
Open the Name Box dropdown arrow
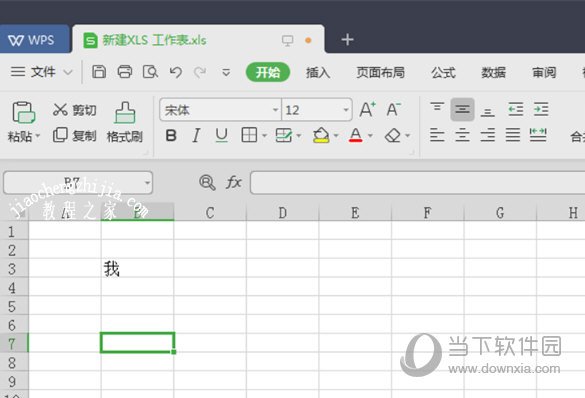(x=147, y=183)
